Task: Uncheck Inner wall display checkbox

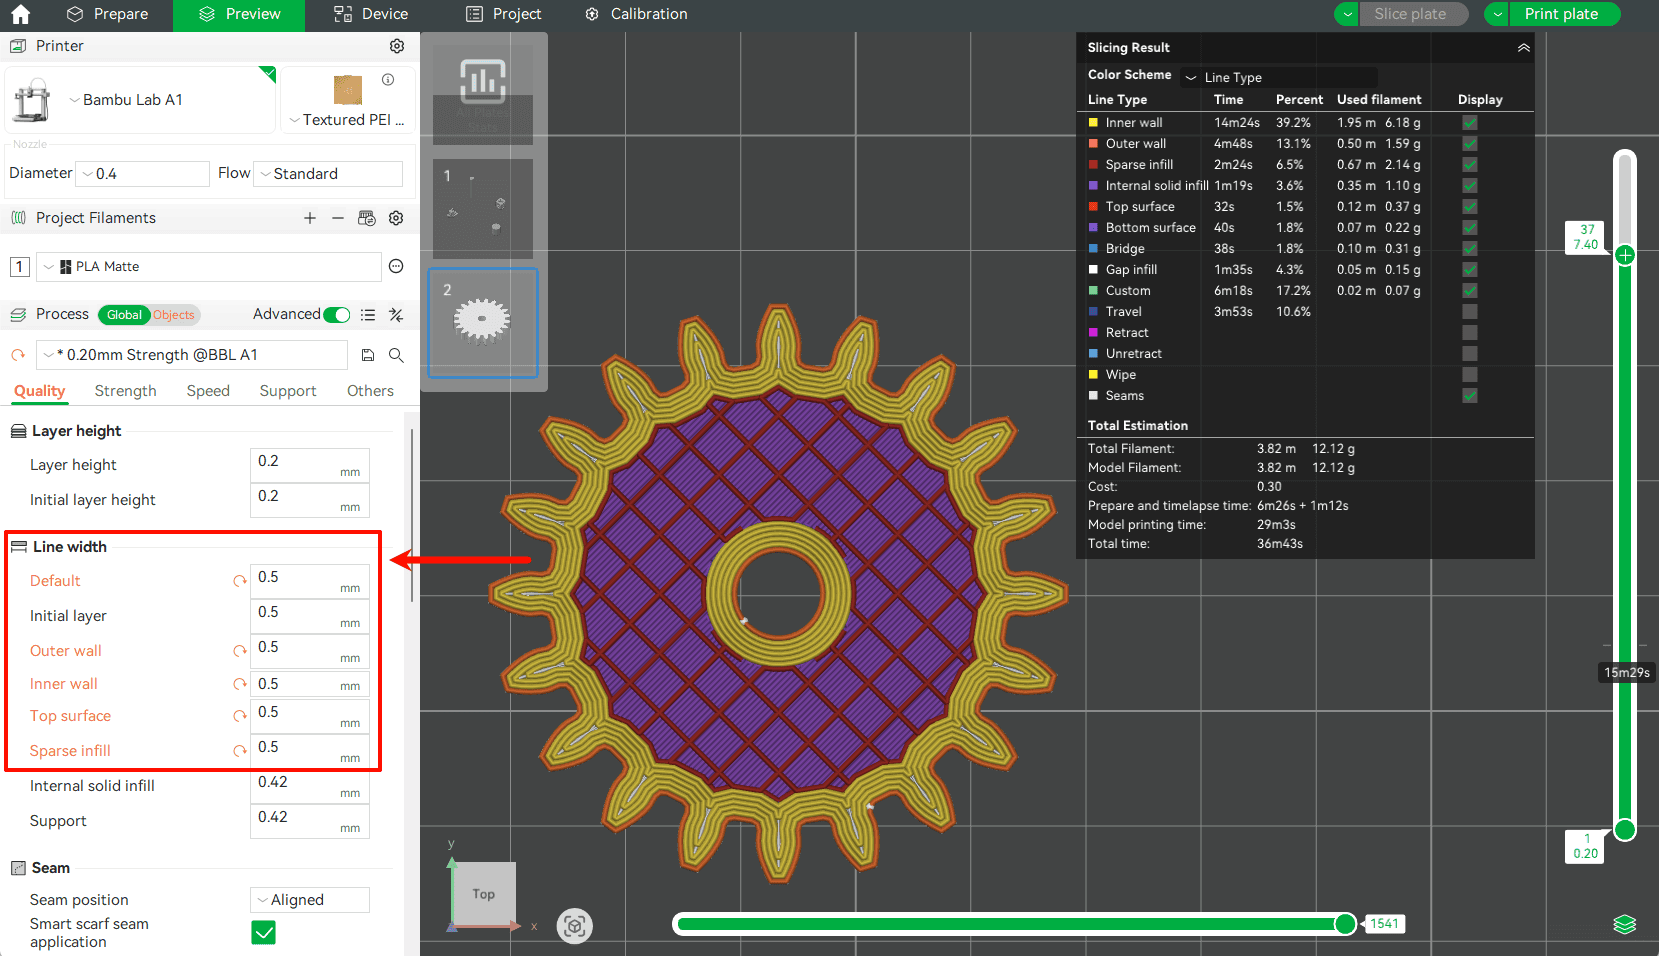Action: pos(1469,123)
